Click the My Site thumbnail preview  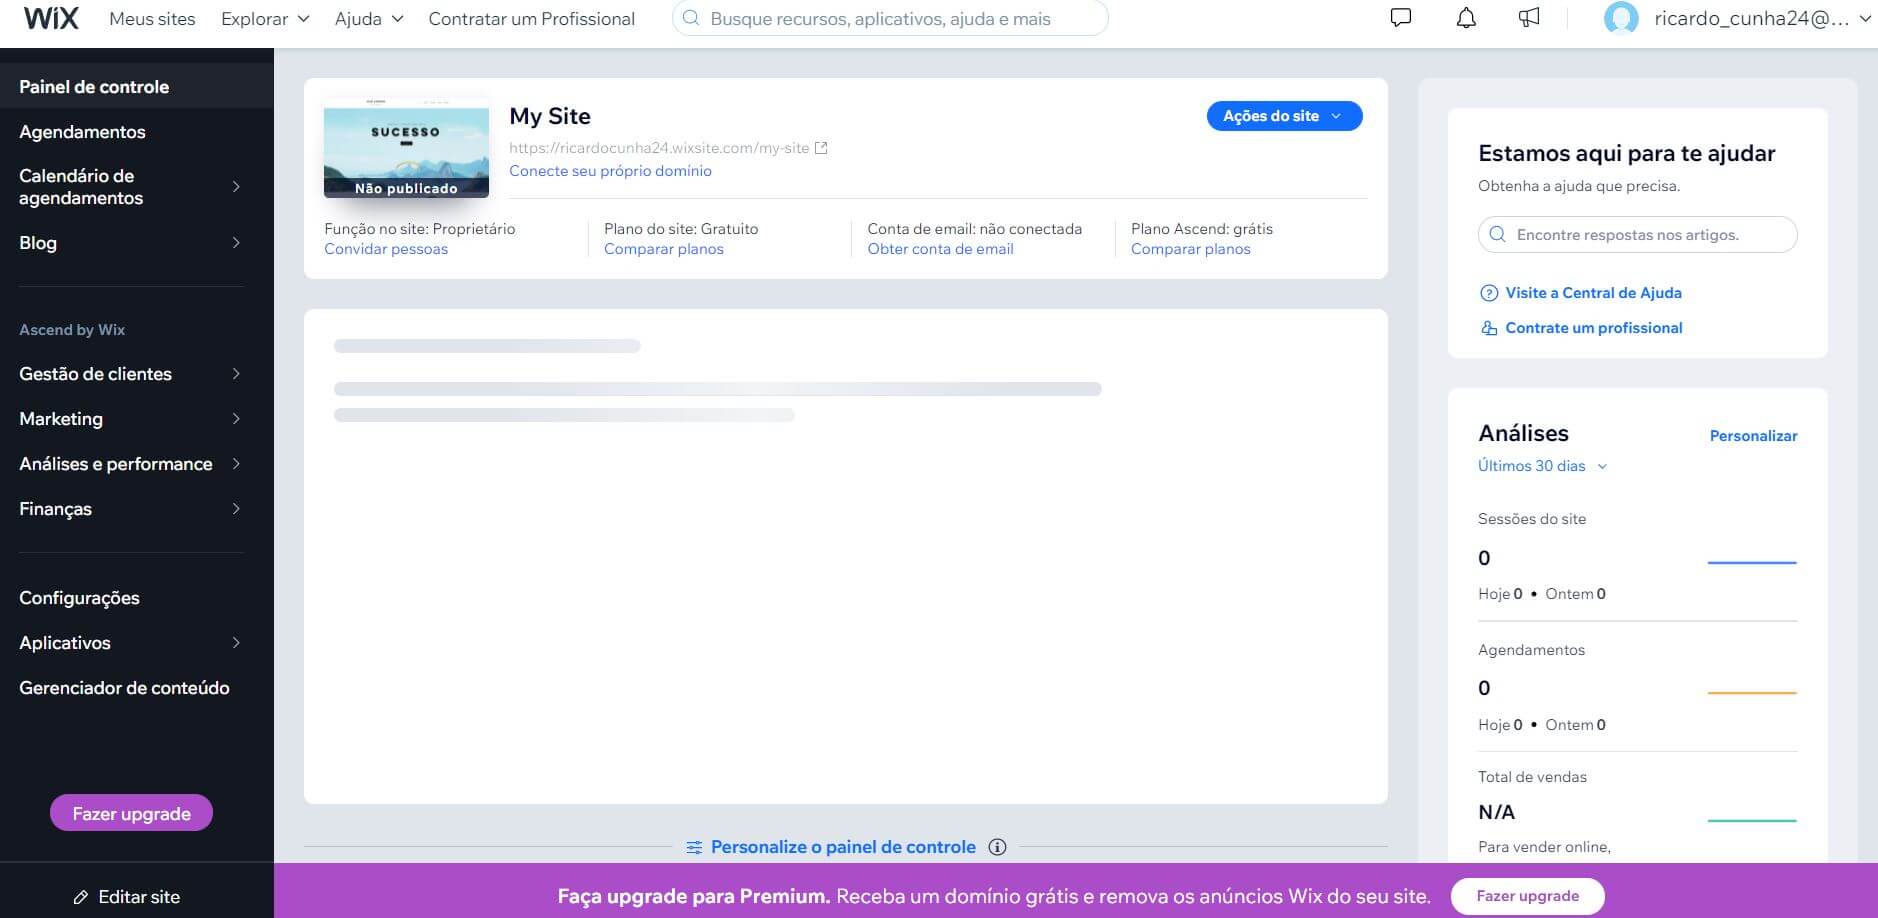[x=406, y=147]
